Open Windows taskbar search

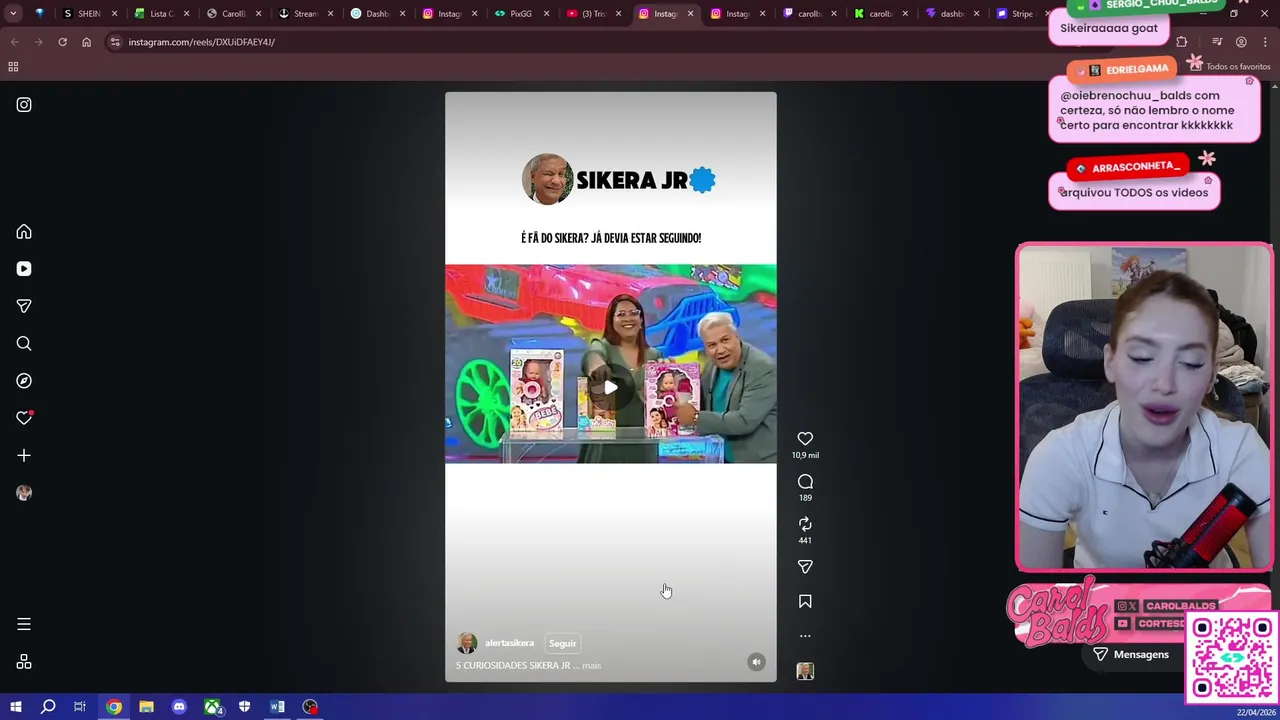point(48,707)
